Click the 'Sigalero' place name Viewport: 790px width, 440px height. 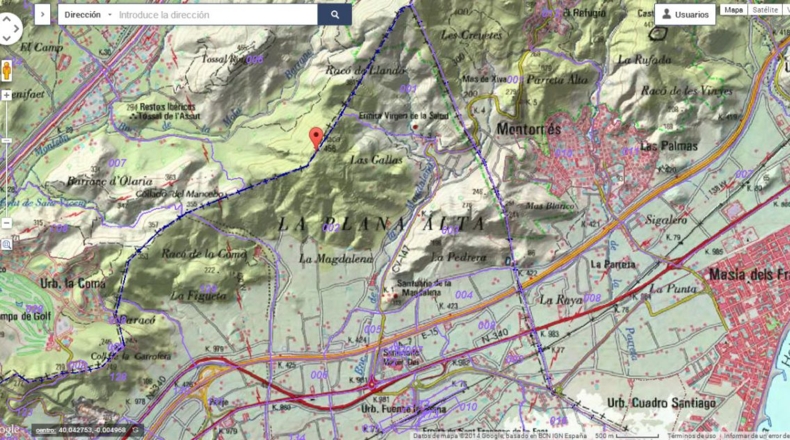click(666, 220)
